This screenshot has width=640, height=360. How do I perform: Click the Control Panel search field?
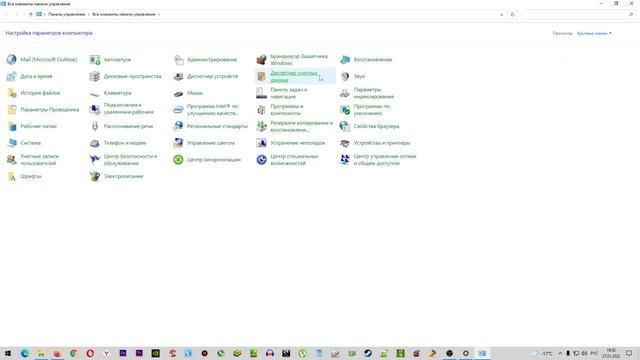coord(578,14)
